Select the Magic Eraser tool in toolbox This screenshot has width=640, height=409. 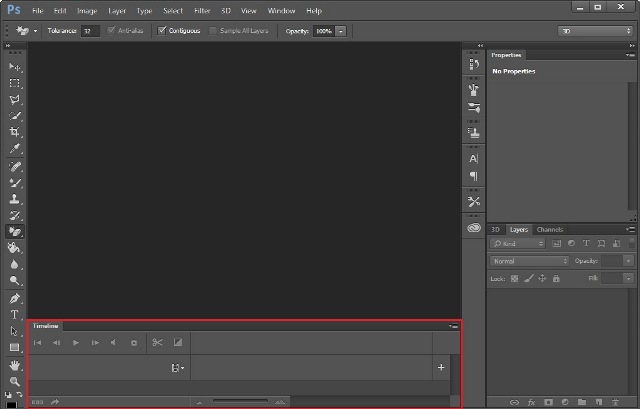(15, 231)
